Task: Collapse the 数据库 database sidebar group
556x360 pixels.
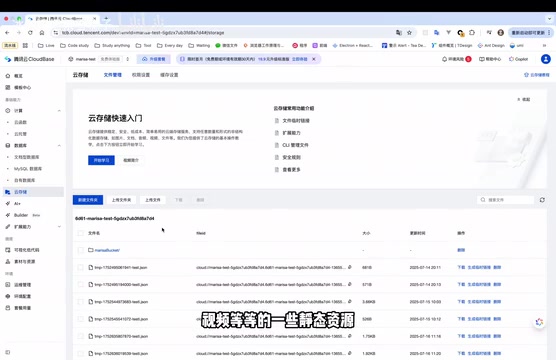Action: coord(59,145)
